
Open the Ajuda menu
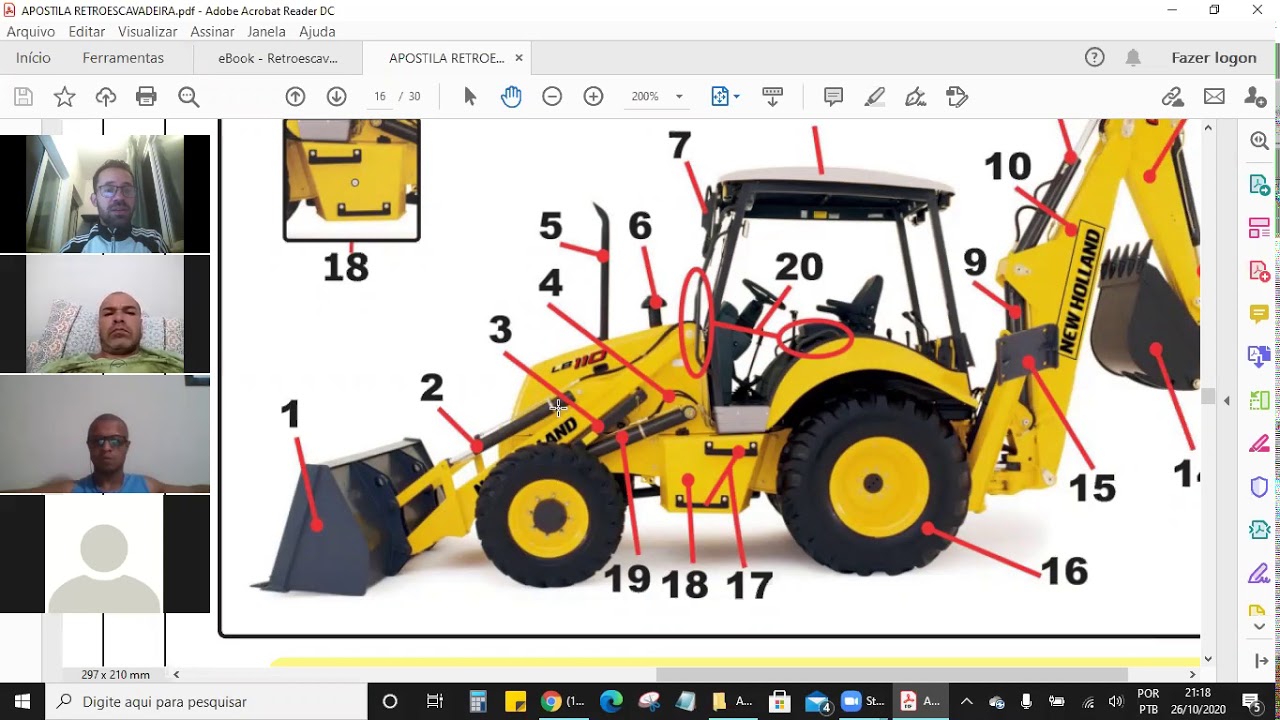coord(317,32)
